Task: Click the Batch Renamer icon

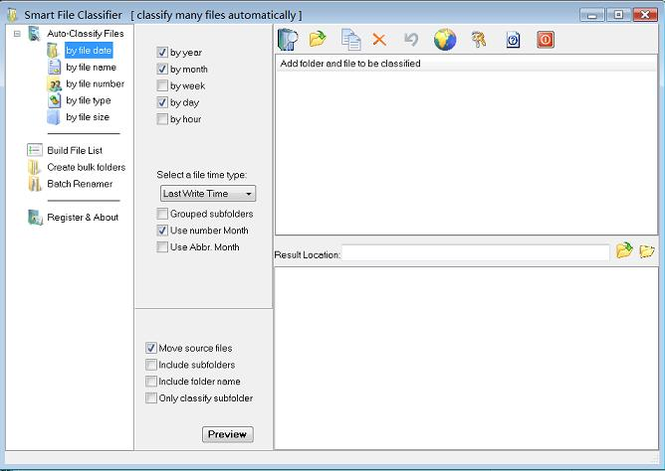Action: (x=34, y=184)
